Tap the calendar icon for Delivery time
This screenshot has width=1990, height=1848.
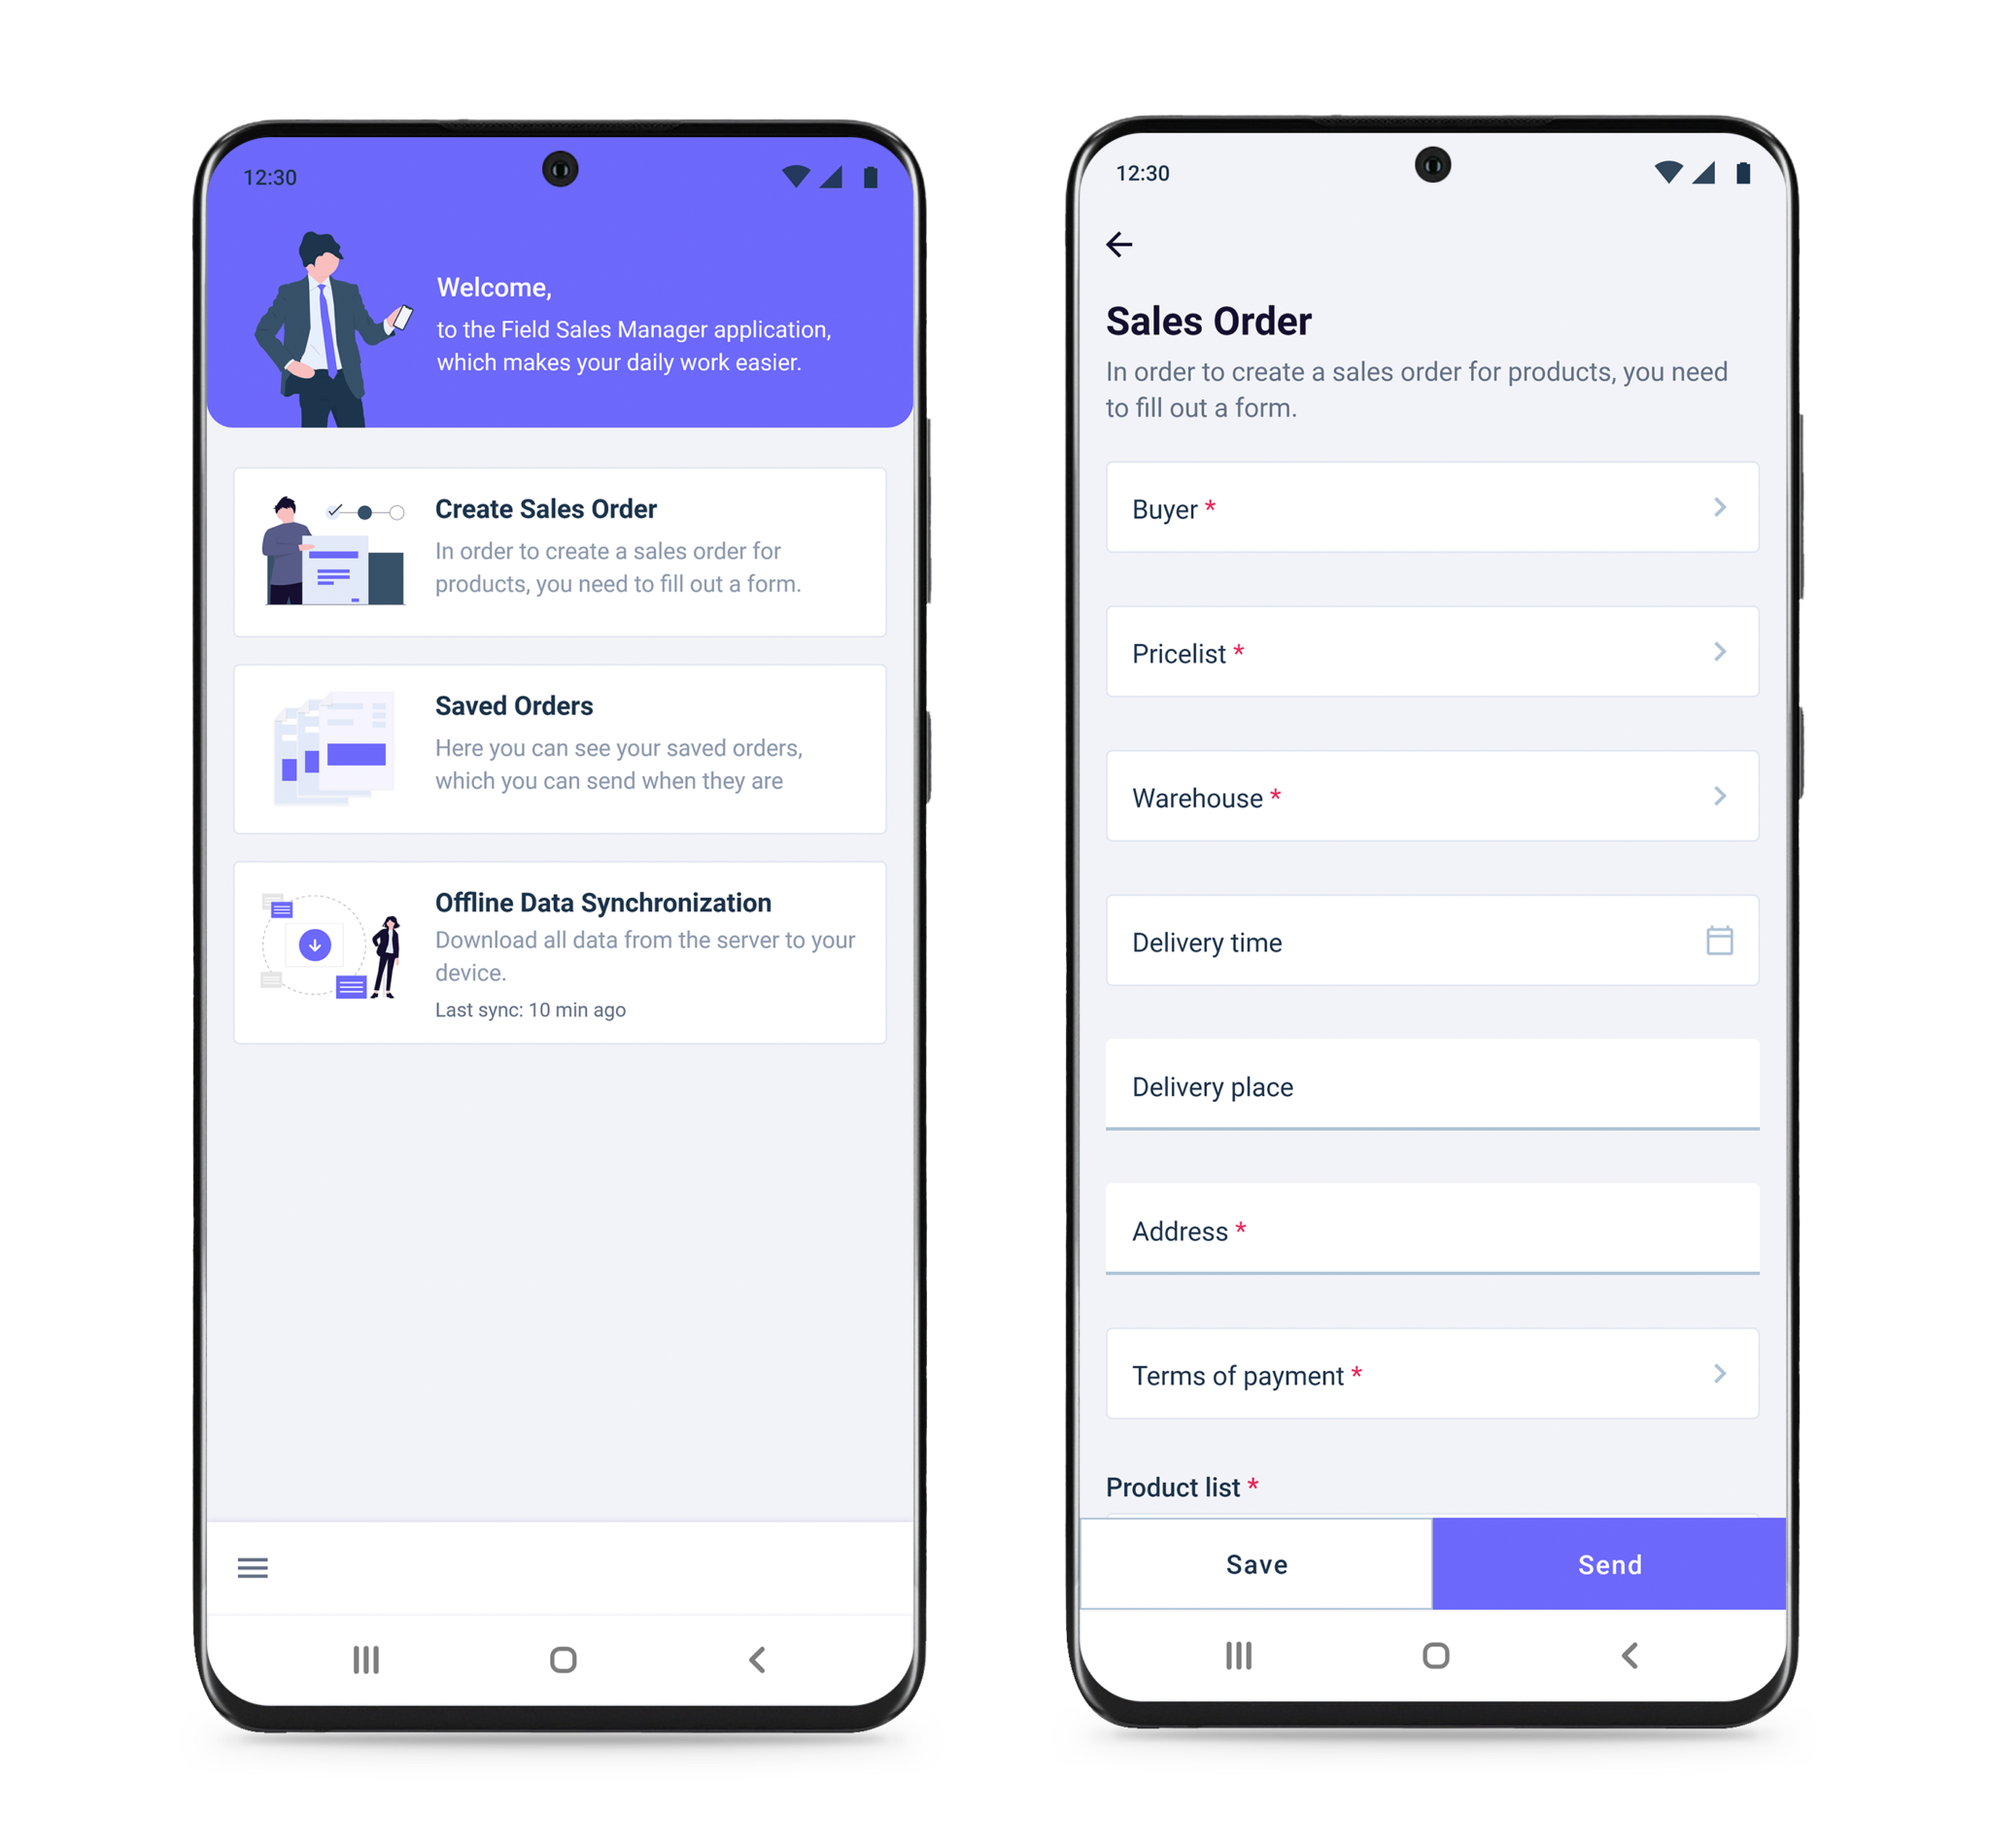pyautogui.click(x=1719, y=940)
